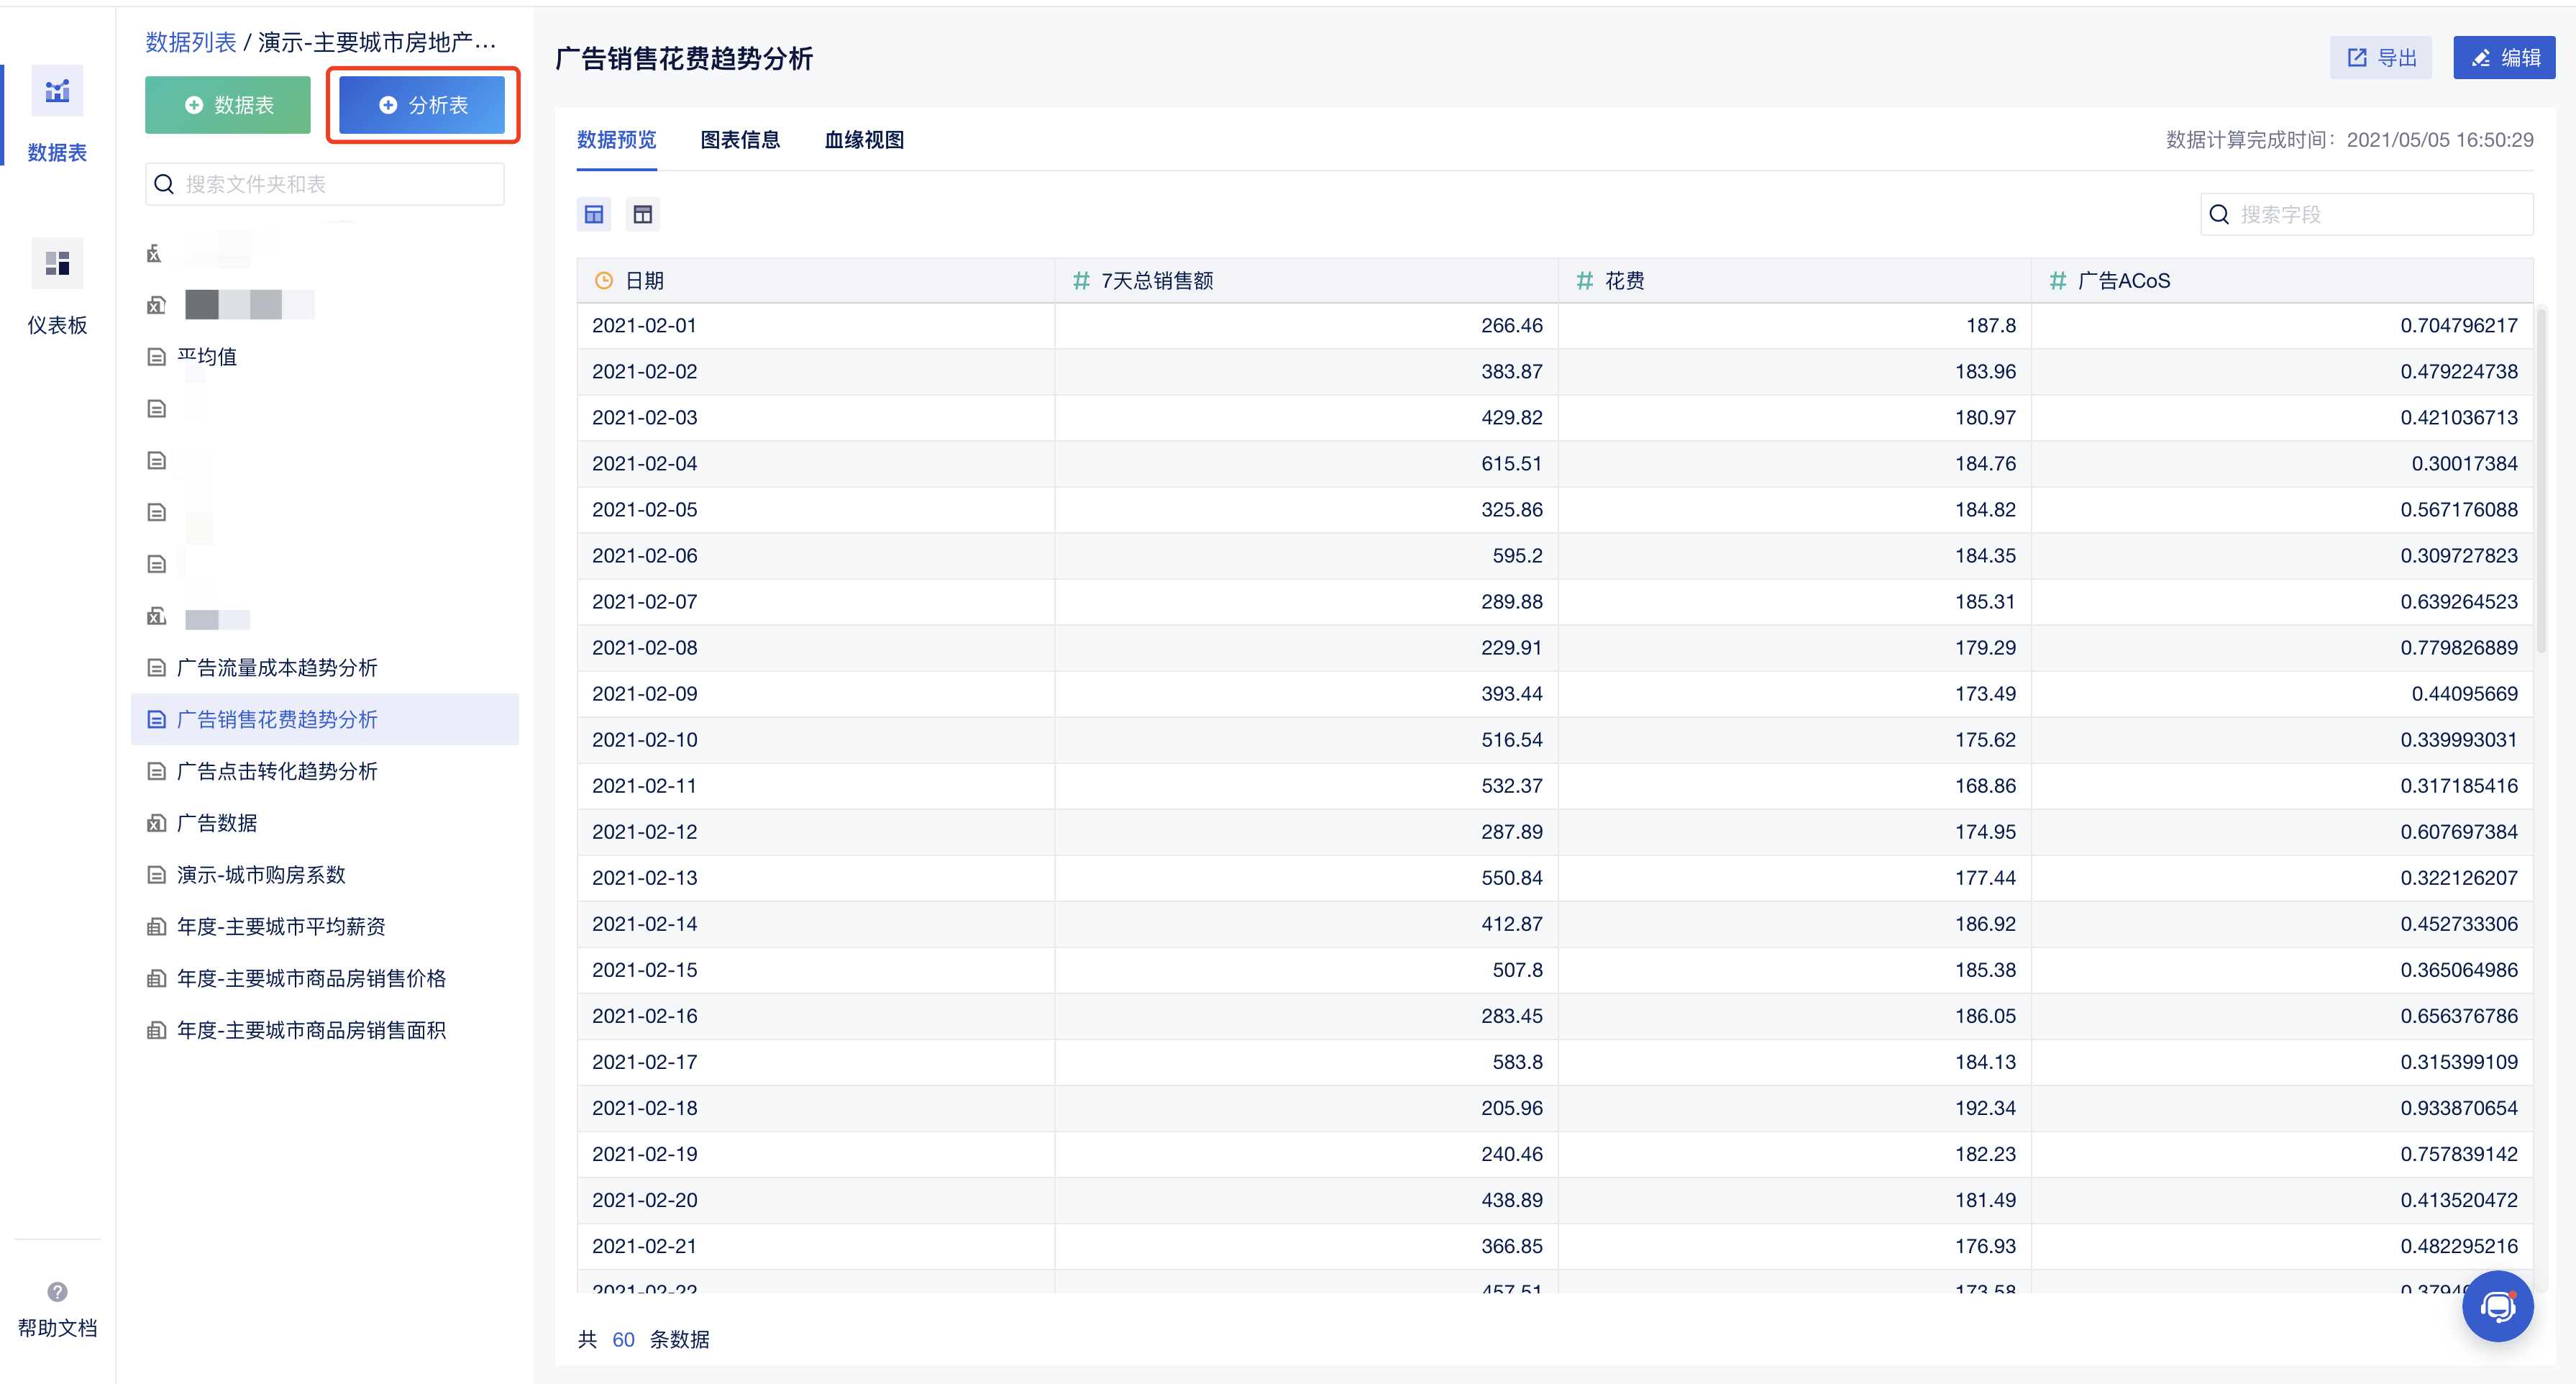Switch to the second table layout icon
The height and width of the screenshot is (1384, 2576).
pyautogui.click(x=643, y=214)
